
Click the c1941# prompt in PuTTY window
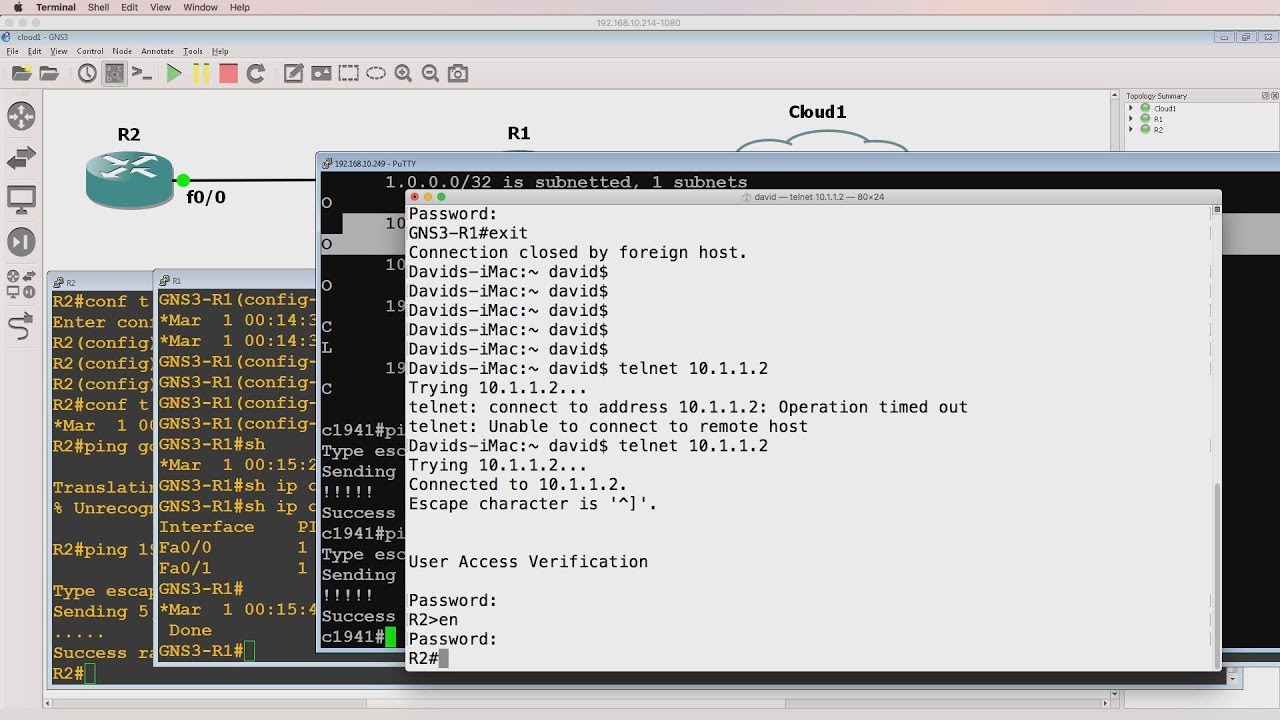[352, 637]
